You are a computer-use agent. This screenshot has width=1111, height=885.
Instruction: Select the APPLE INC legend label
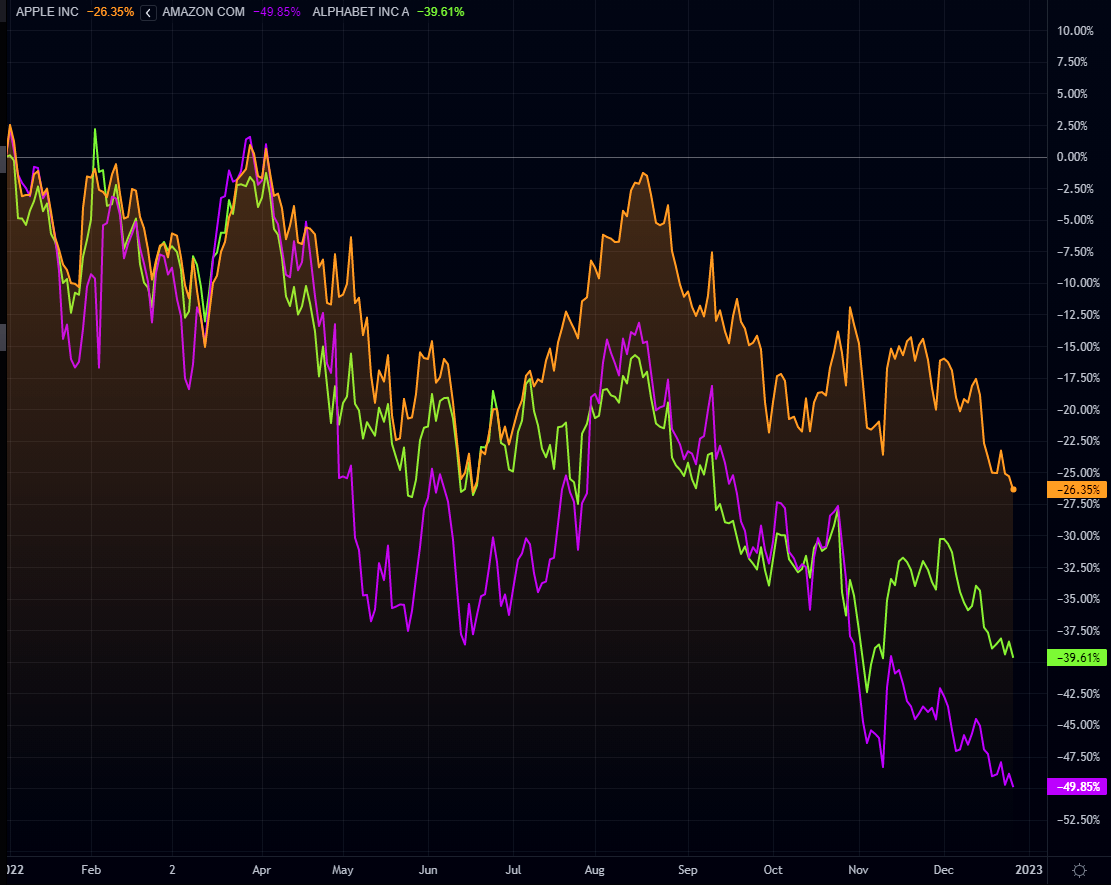(47, 12)
